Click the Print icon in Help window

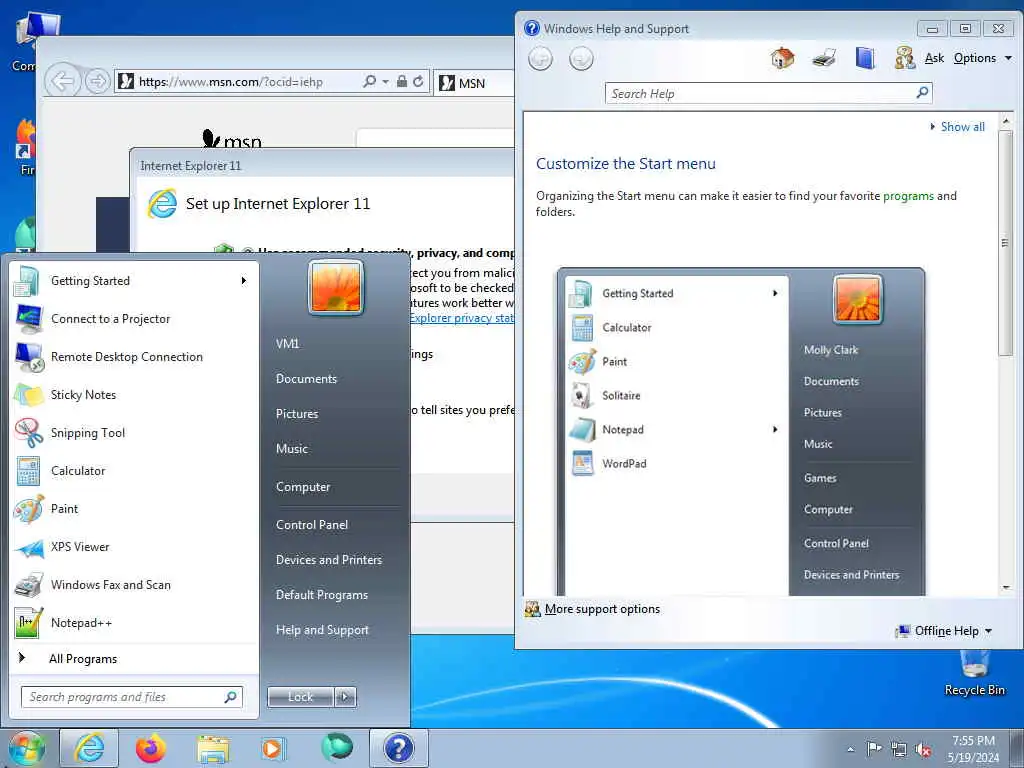click(824, 59)
